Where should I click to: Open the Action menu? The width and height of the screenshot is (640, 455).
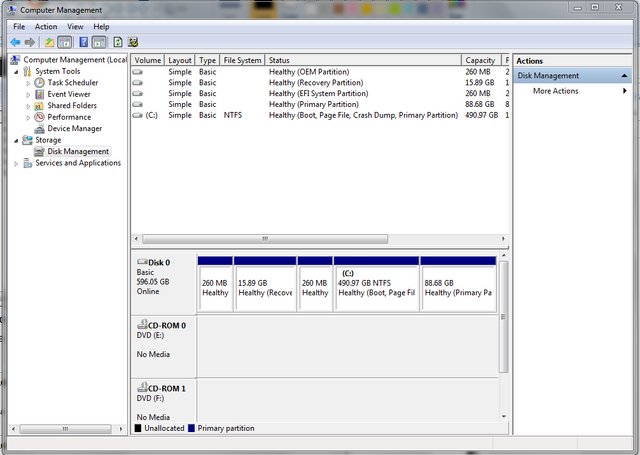point(46,27)
